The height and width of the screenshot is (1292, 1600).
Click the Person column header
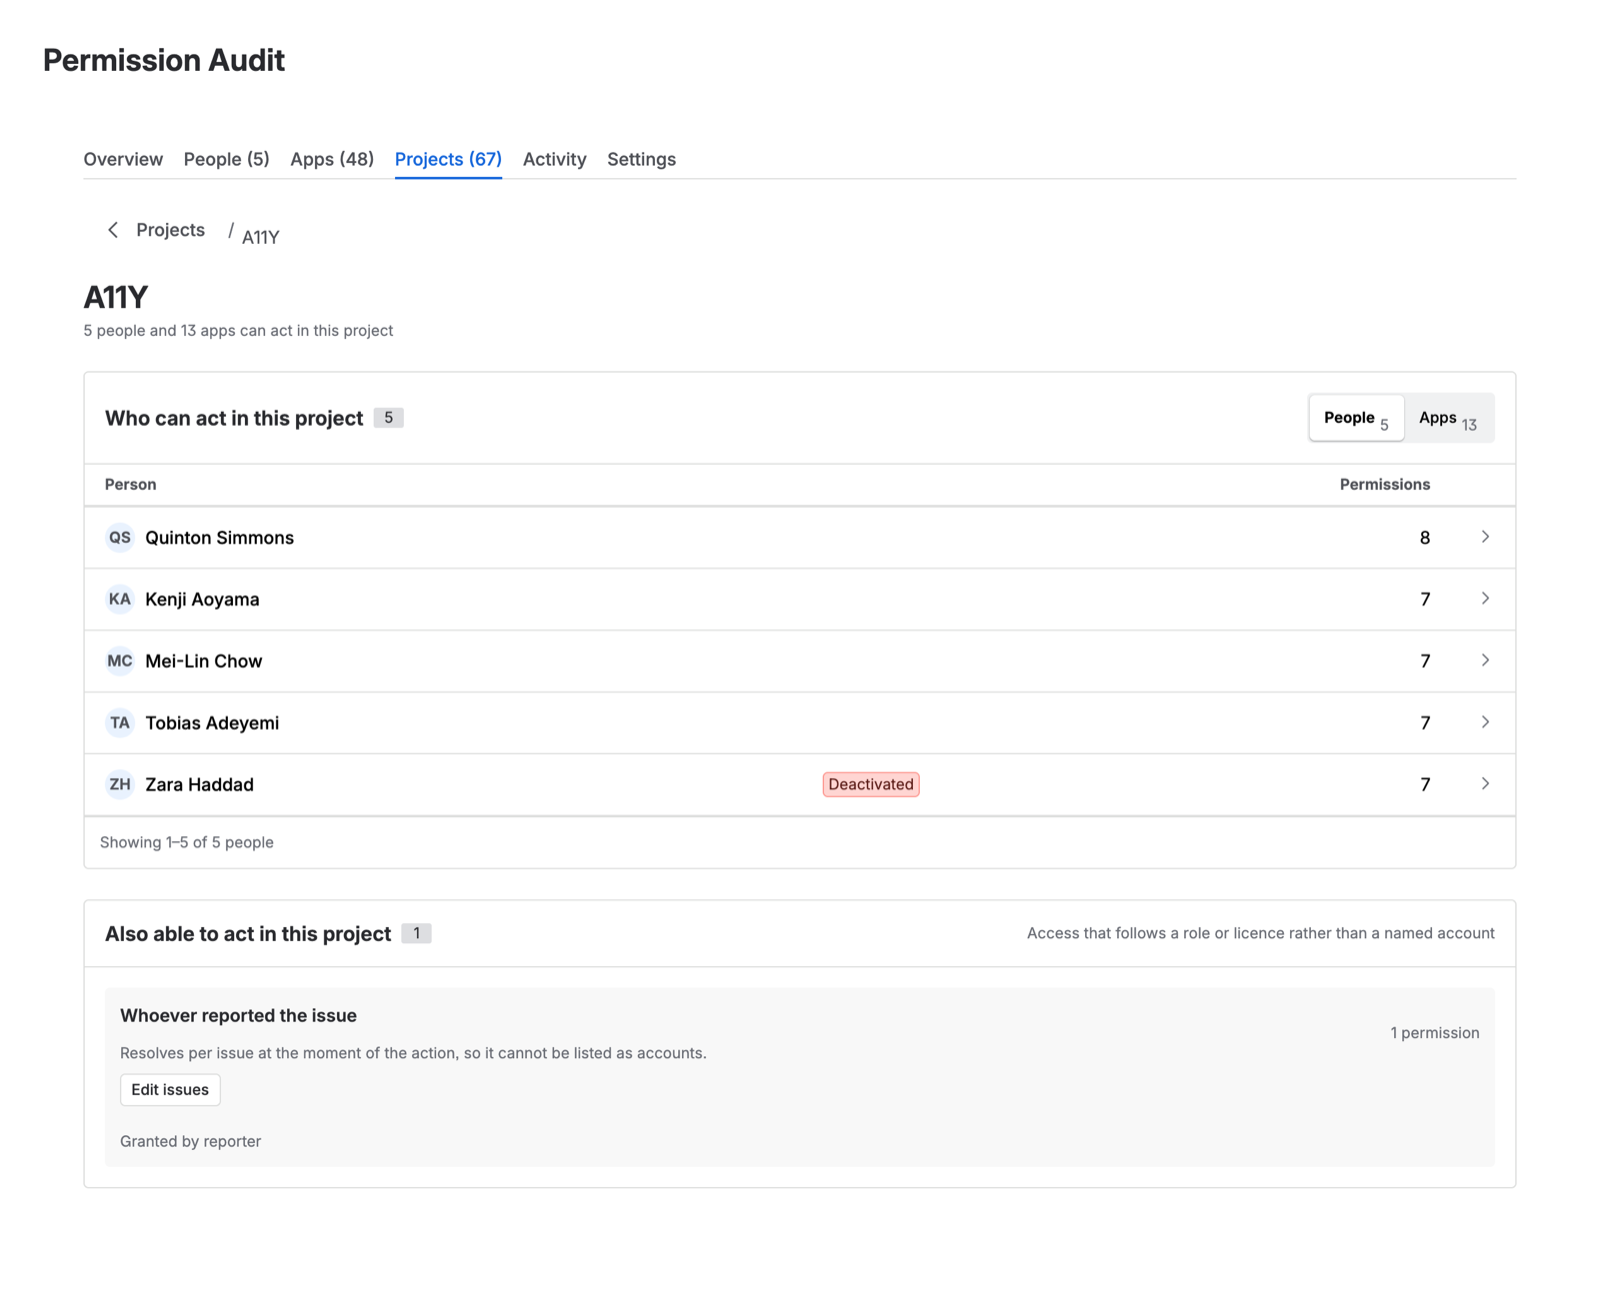(130, 484)
